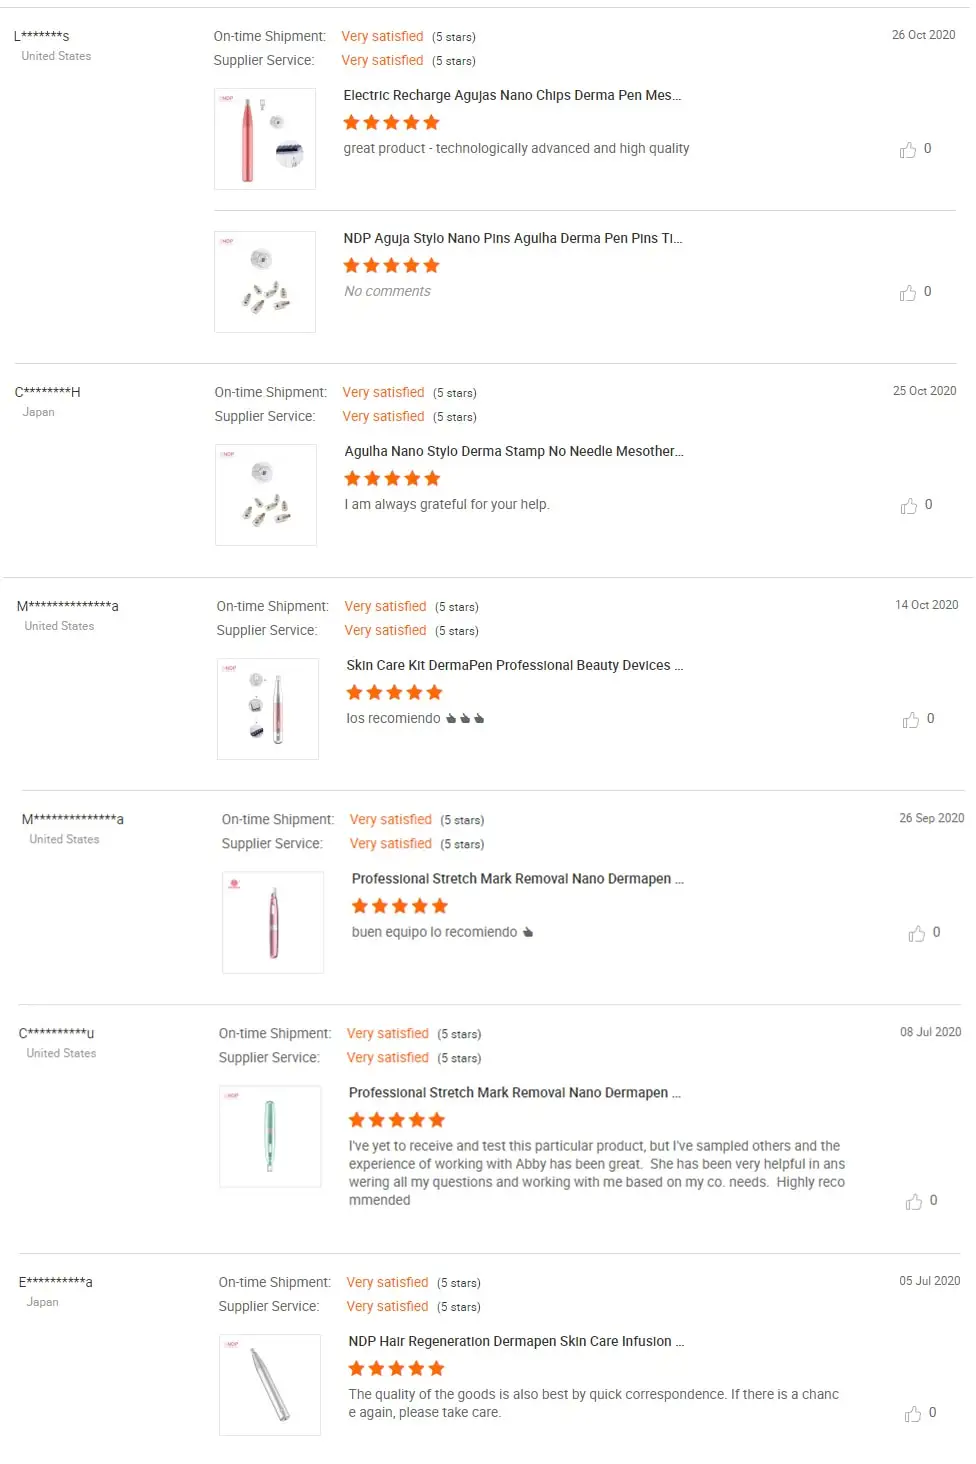The width and height of the screenshot is (976, 1464).
Task: Thumbs-up the 'quality of the goods' review
Action: (x=913, y=1414)
